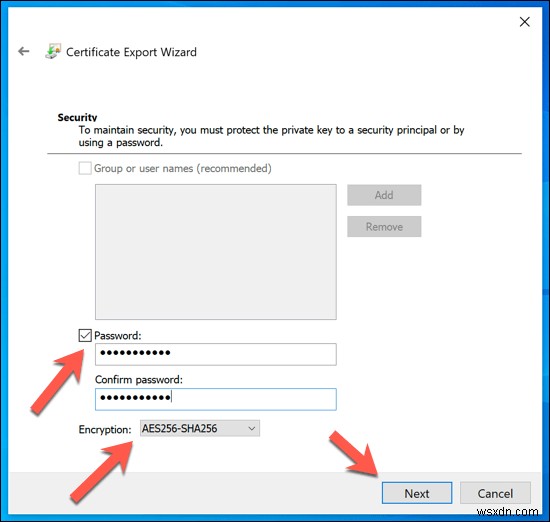This screenshot has height=522, width=550.
Task: Focus the Confirm password field
Action: click(216, 399)
